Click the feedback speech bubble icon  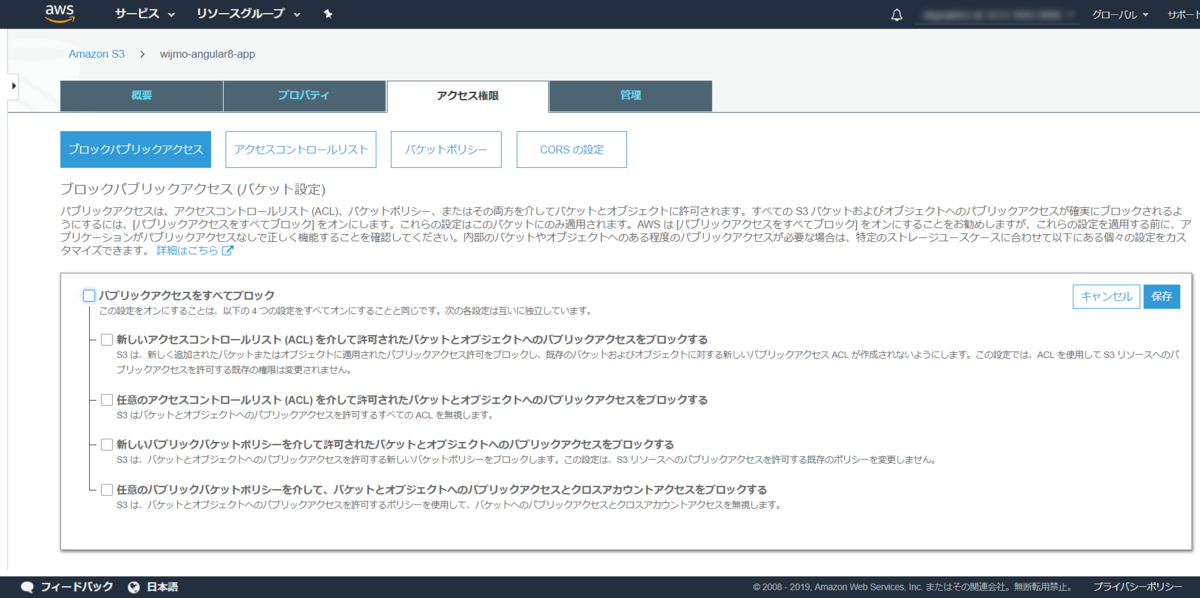28,587
